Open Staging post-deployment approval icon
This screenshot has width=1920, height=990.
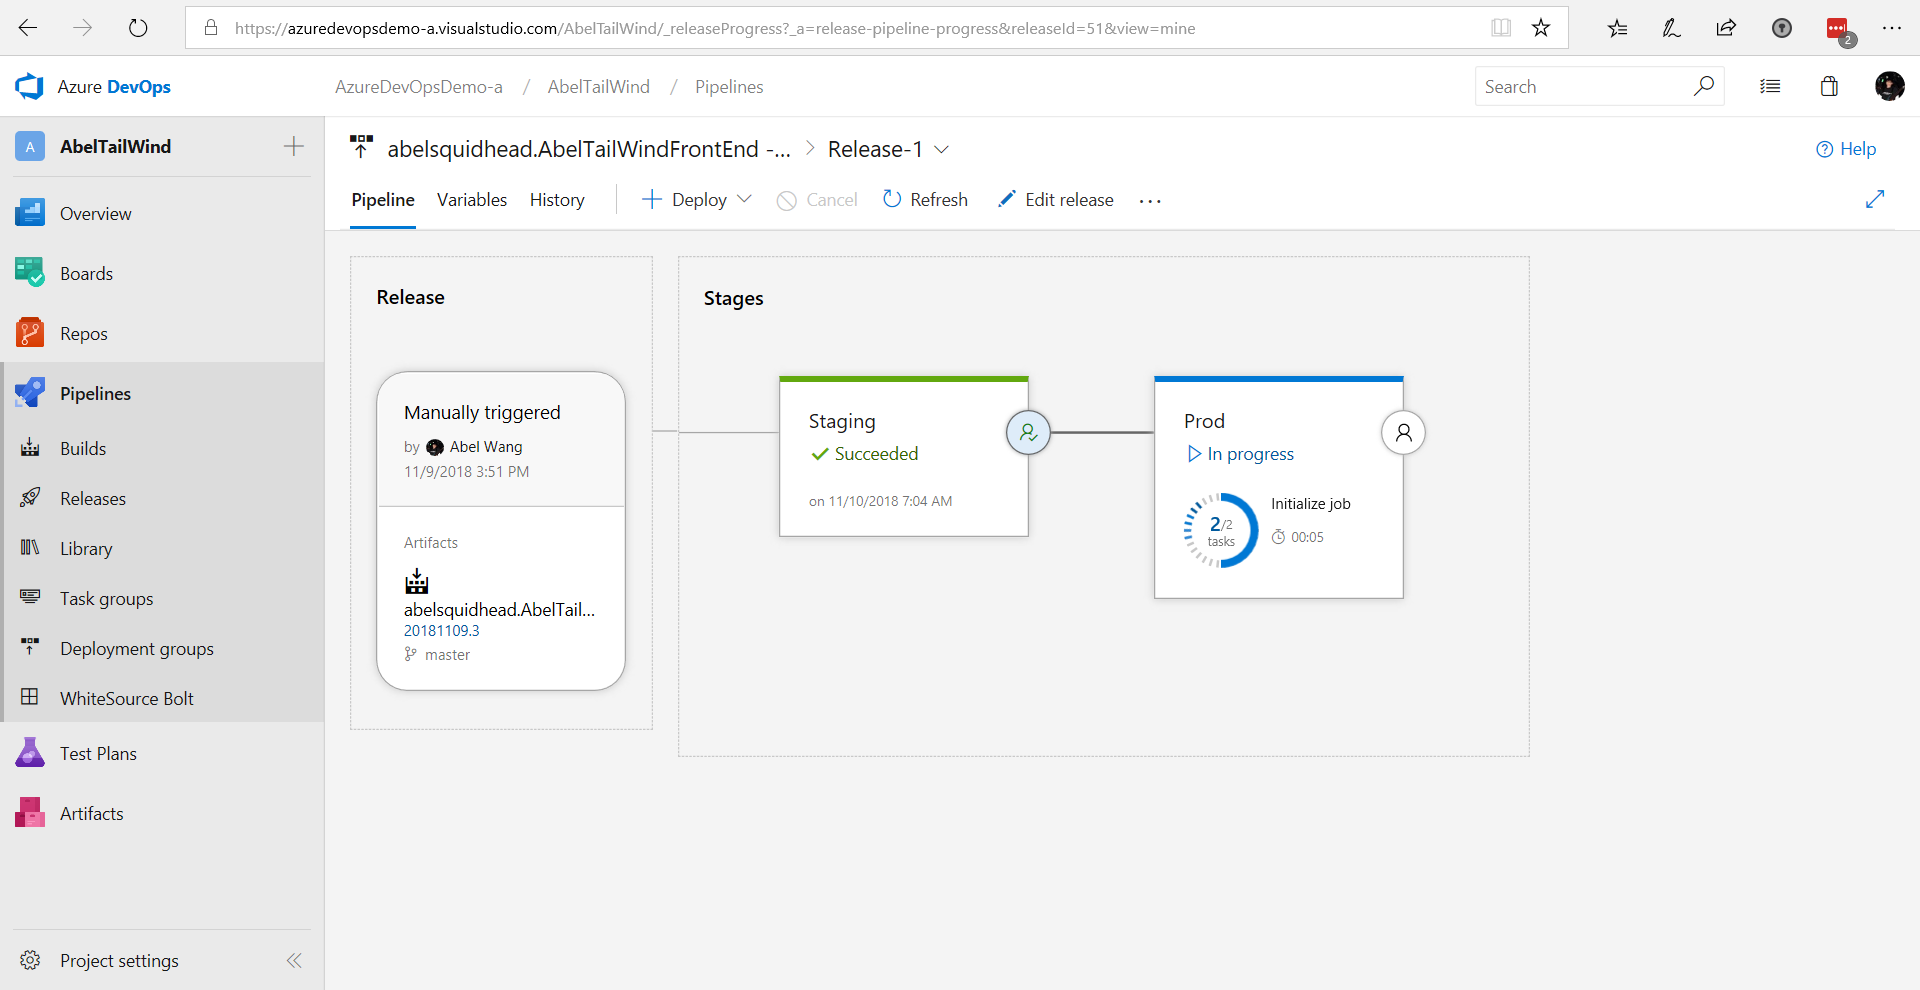(1028, 433)
